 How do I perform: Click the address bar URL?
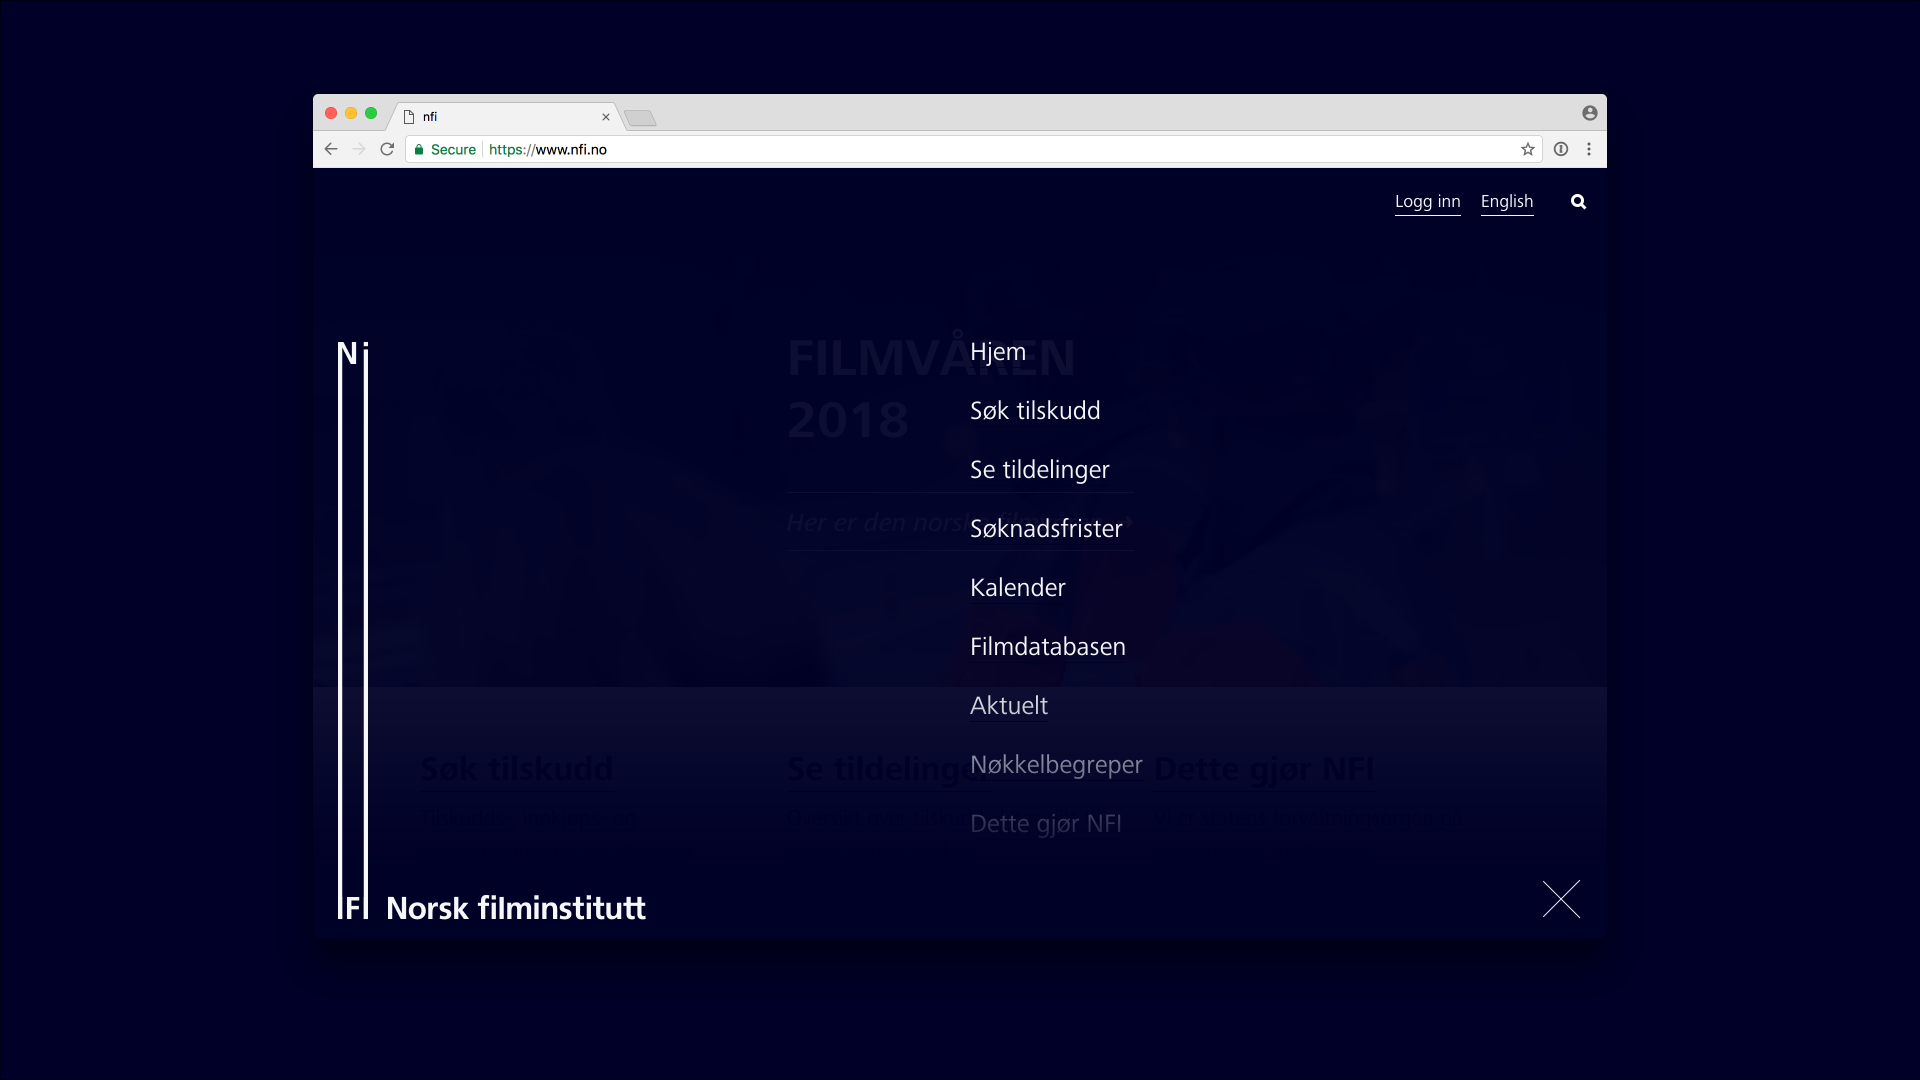pyautogui.click(x=548, y=150)
